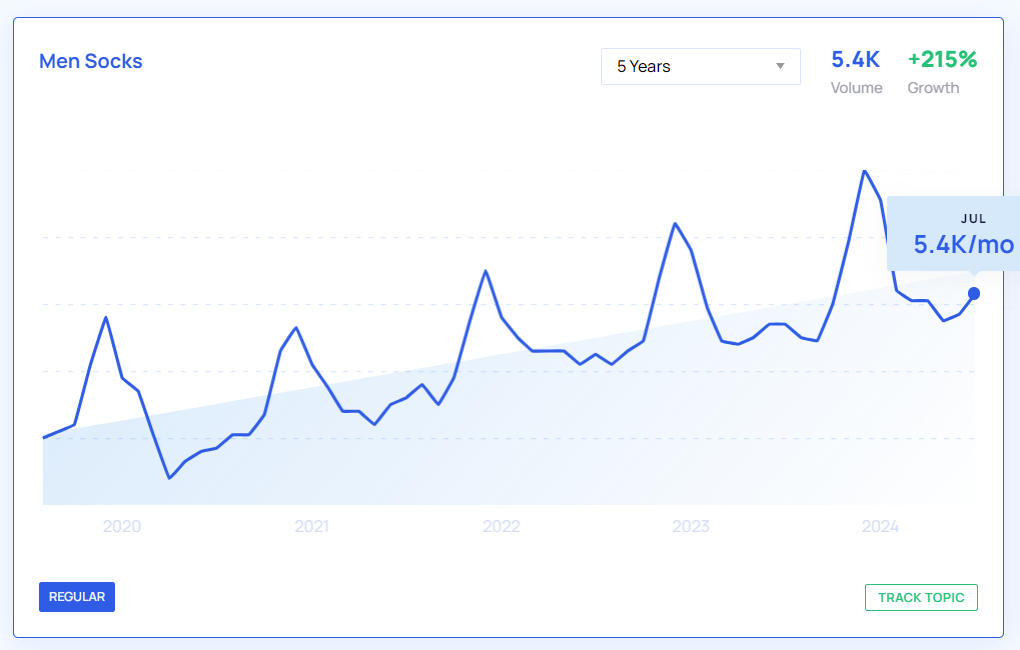Click the chart line peak near 2023
The width and height of the screenshot is (1020, 650).
coord(675,223)
